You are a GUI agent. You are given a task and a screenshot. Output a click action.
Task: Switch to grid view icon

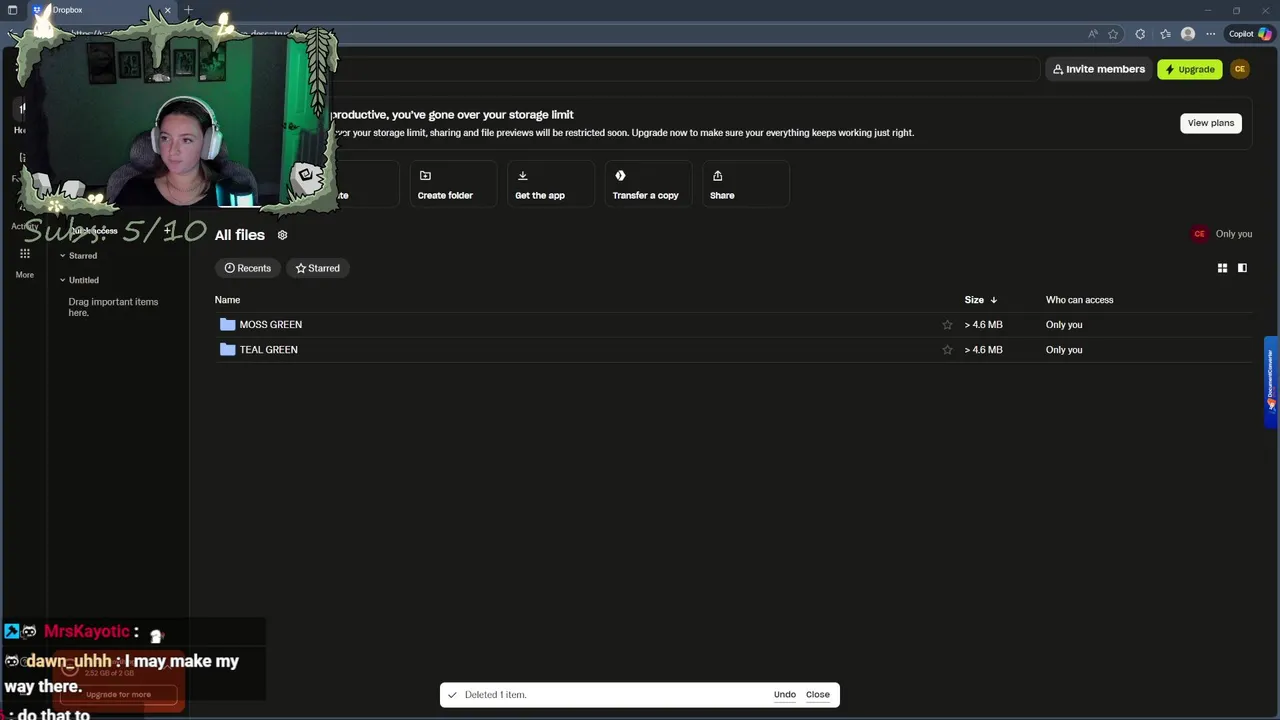(1222, 268)
